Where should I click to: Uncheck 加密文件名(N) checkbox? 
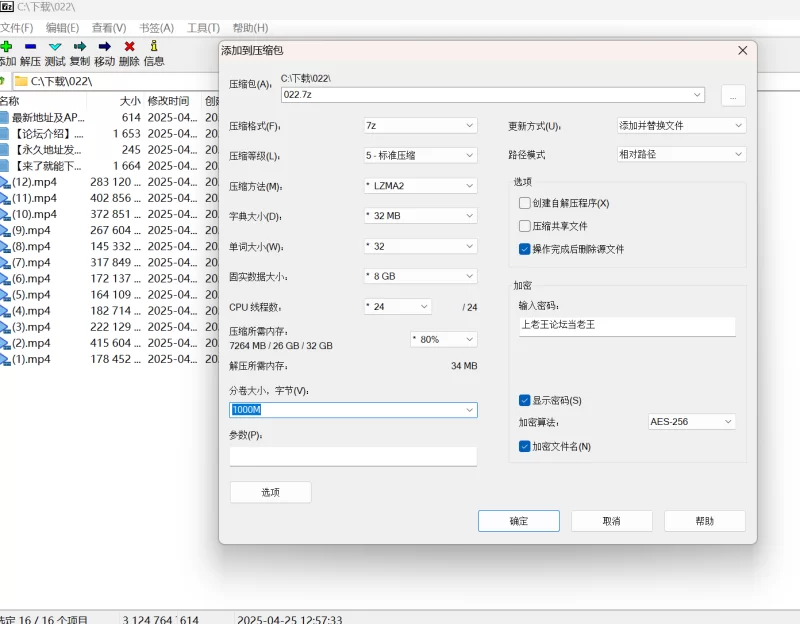[524, 446]
